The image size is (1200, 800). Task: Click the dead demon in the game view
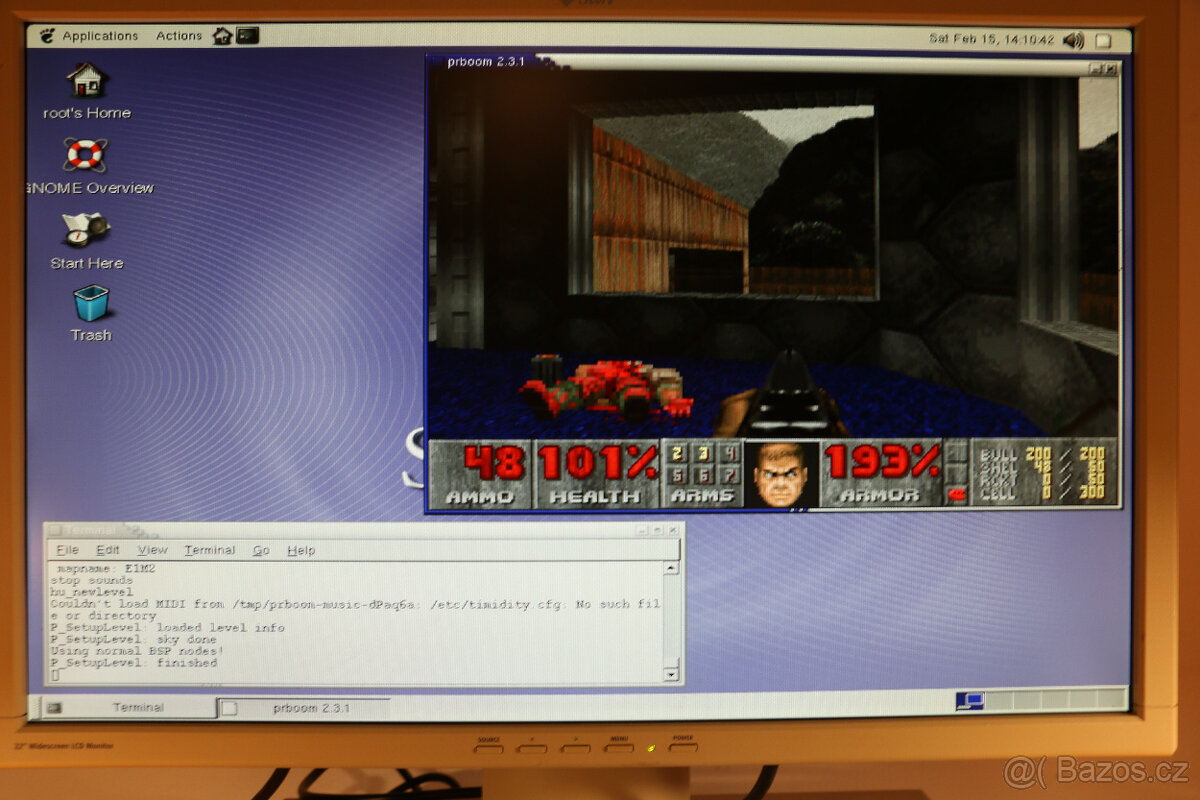(607, 388)
